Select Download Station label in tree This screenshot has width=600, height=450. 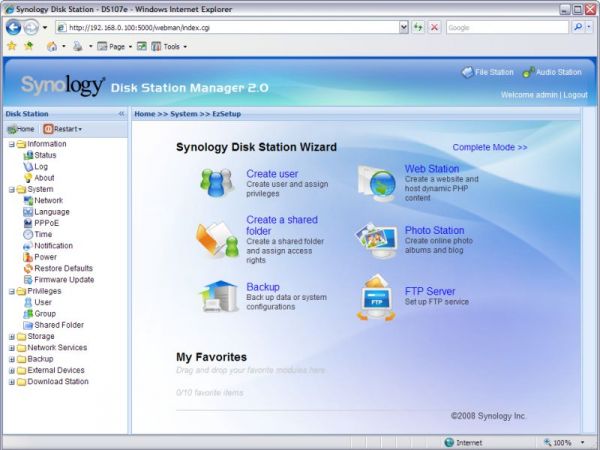[x=58, y=382]
